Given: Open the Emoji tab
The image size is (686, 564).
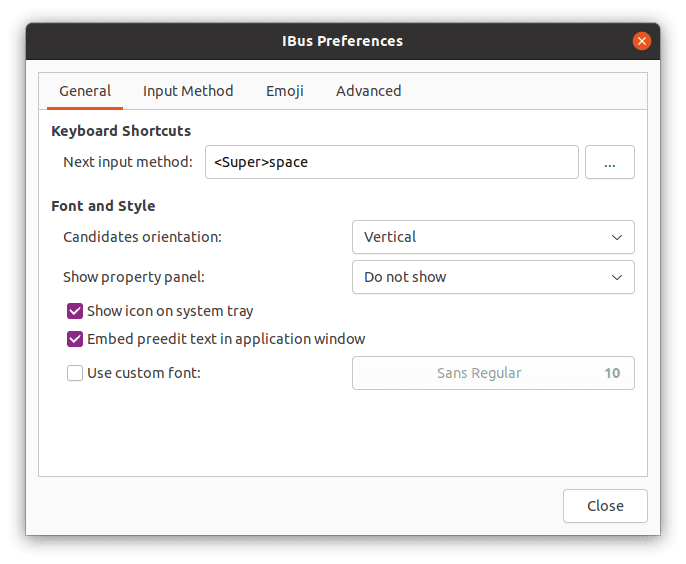Looking at the screenshot, I should pos(284,91).
